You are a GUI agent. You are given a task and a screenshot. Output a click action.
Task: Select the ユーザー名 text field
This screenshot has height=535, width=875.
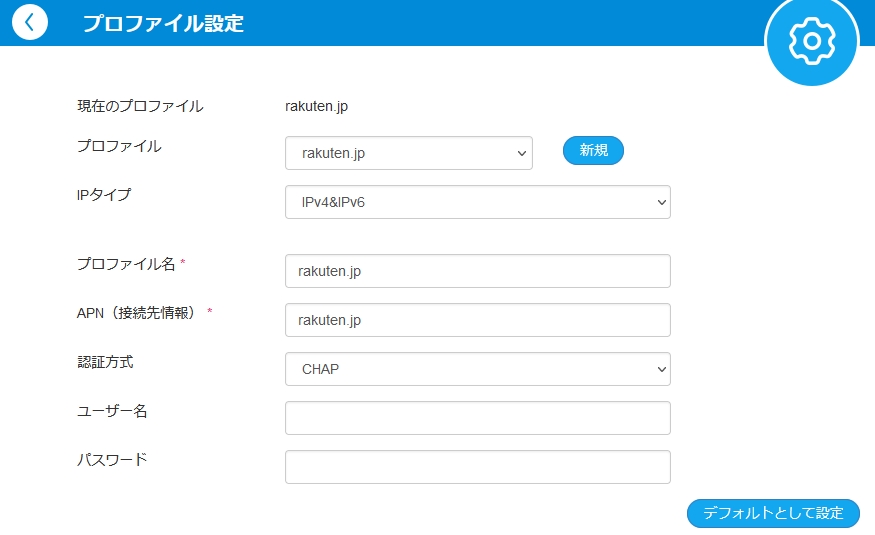(478, 418)
